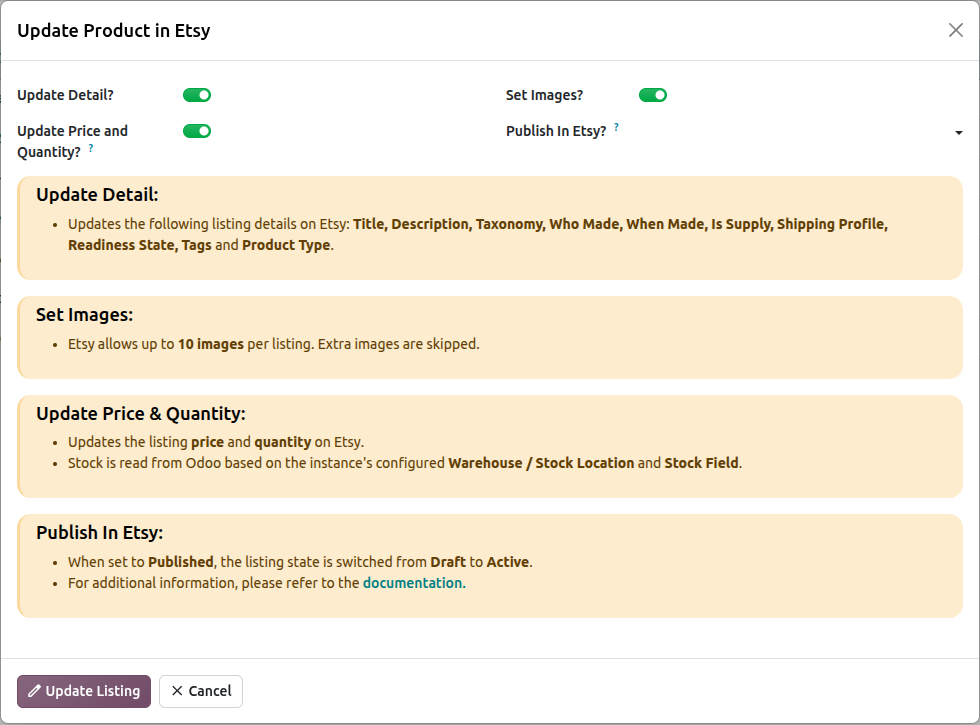
Task: Click the '10 images' bold text
Action: tap(211, 344)
